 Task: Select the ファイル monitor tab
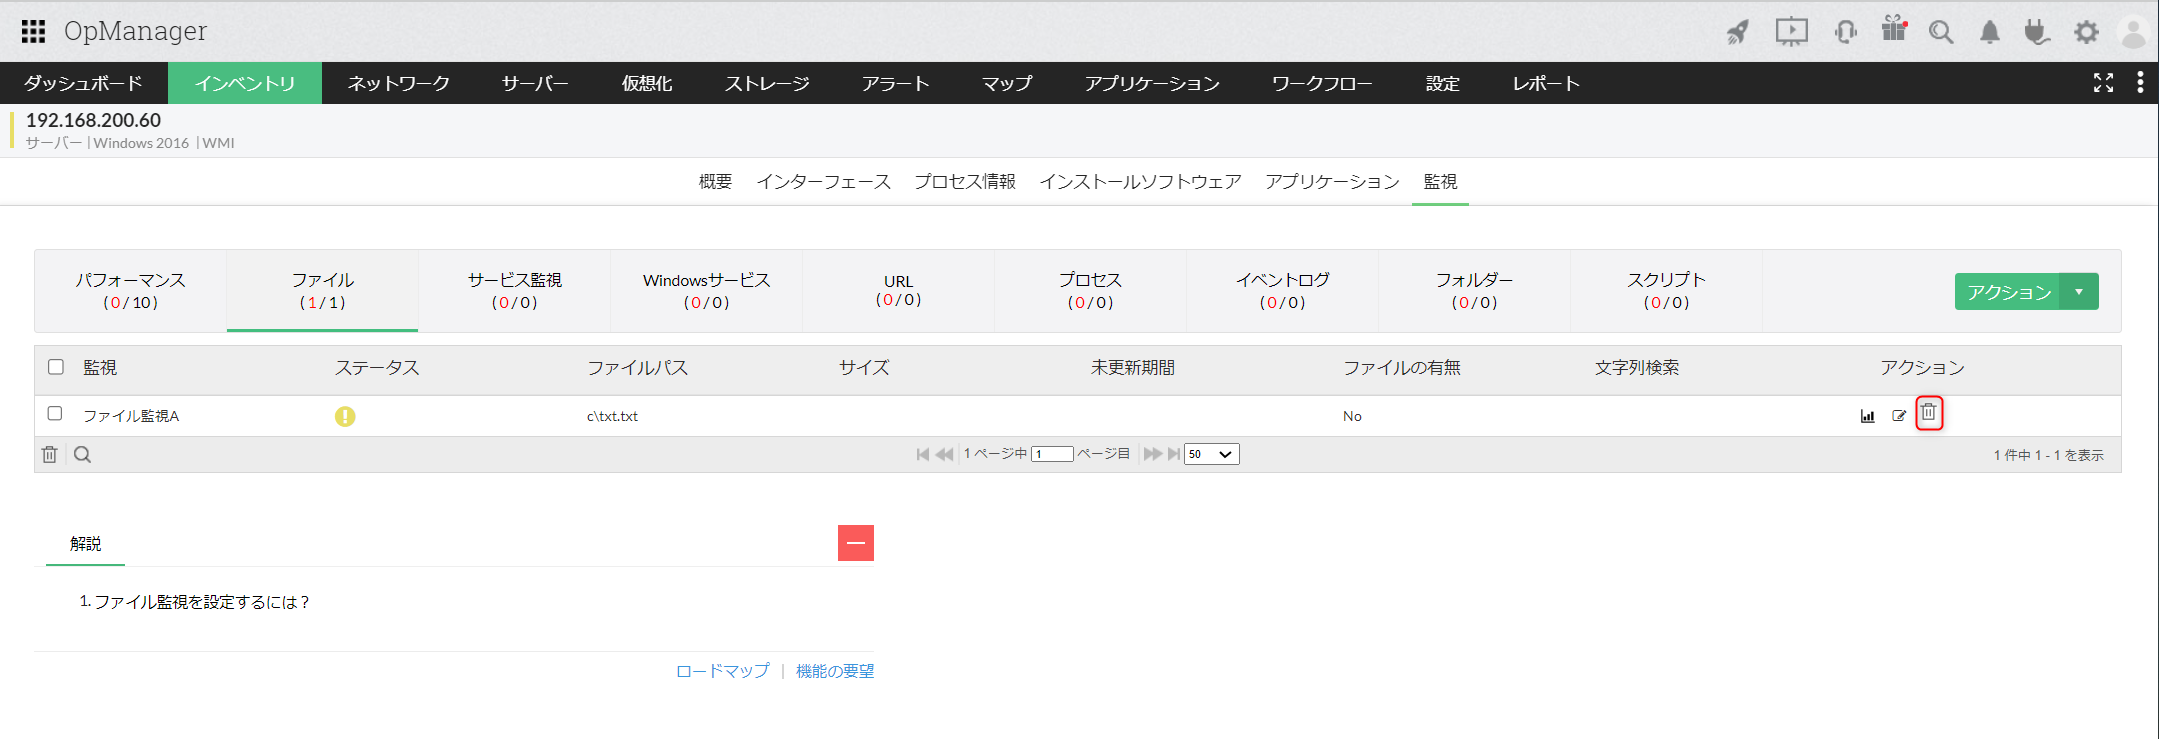tap(323, 290)
